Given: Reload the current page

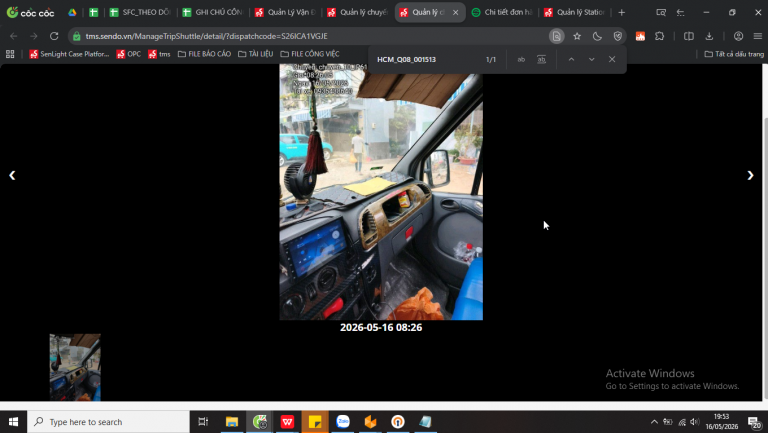Looking at the screenshot, I should (54, 36).
